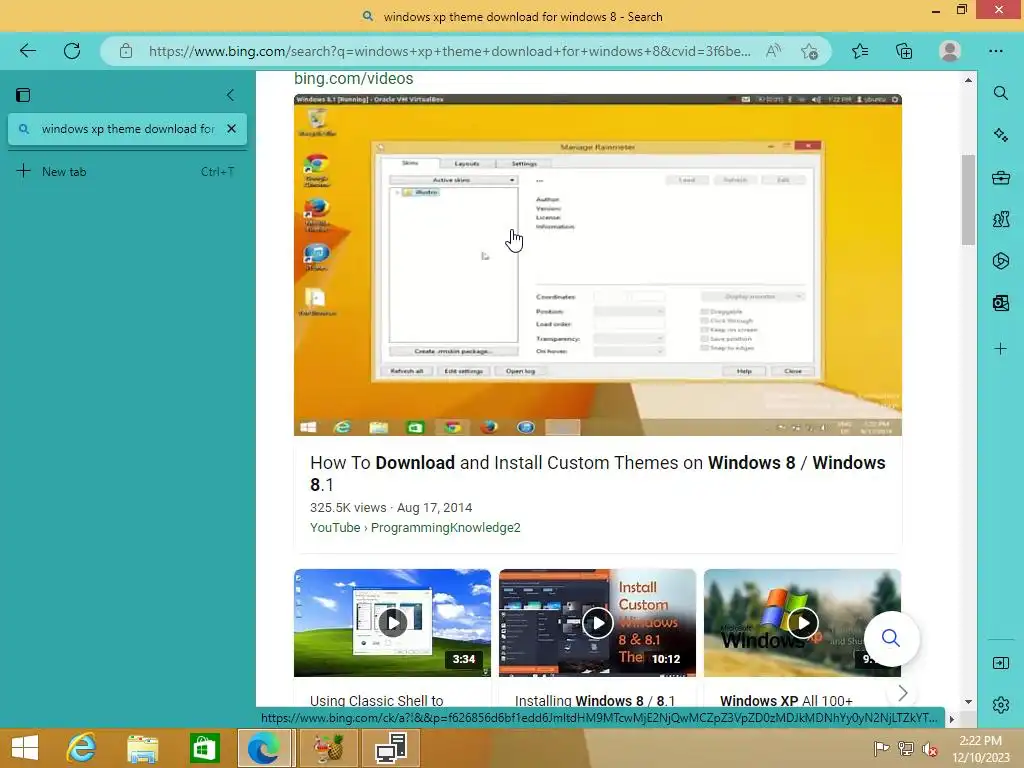Screen dimensions: 1024x768
Task: Show next videos with the right chevron
Action: (903, 693)
